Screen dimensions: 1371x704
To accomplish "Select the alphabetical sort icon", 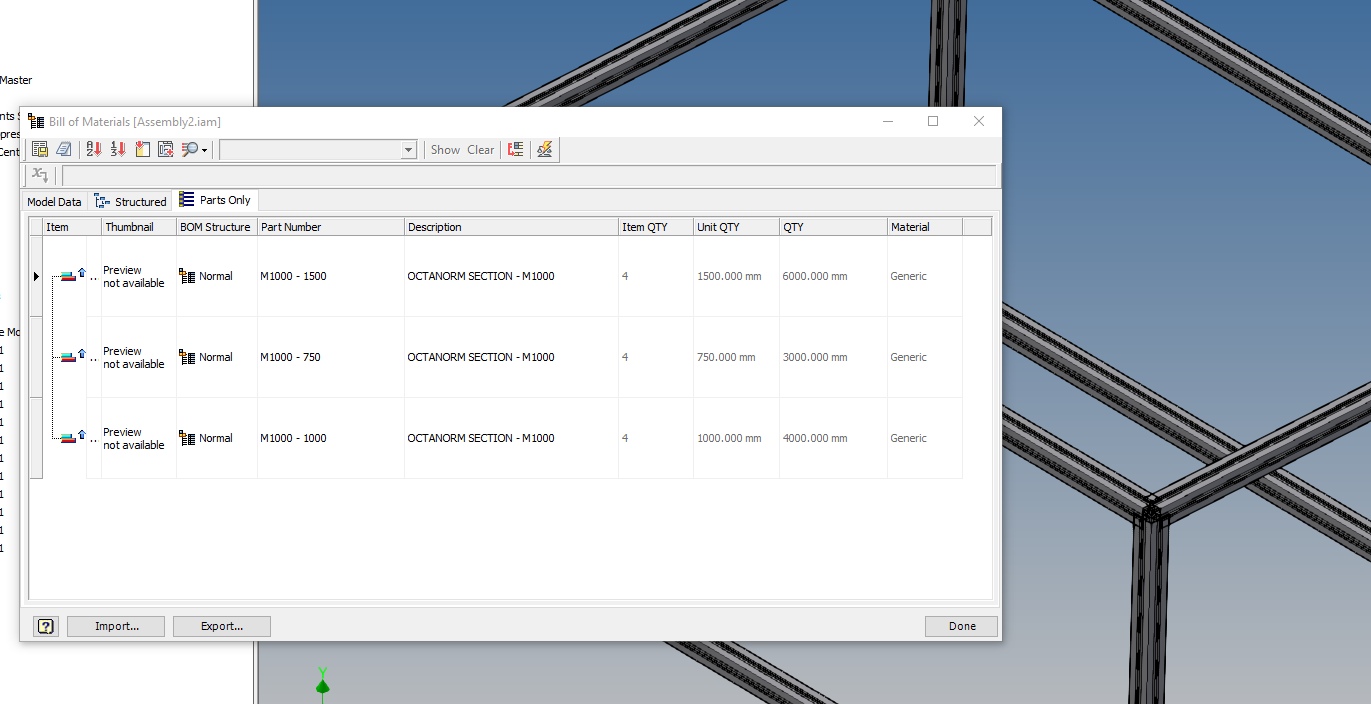I will tap(91, 148).
